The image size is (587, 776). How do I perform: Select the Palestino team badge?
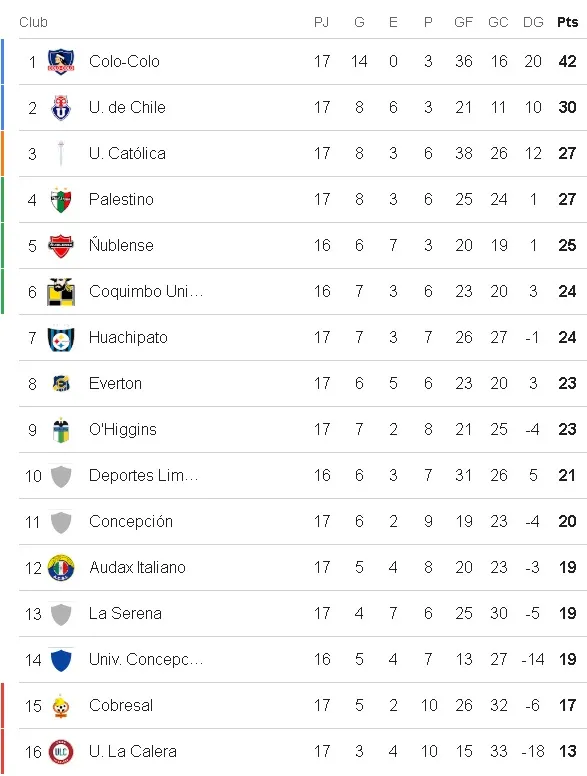click(x=61, y=199)
